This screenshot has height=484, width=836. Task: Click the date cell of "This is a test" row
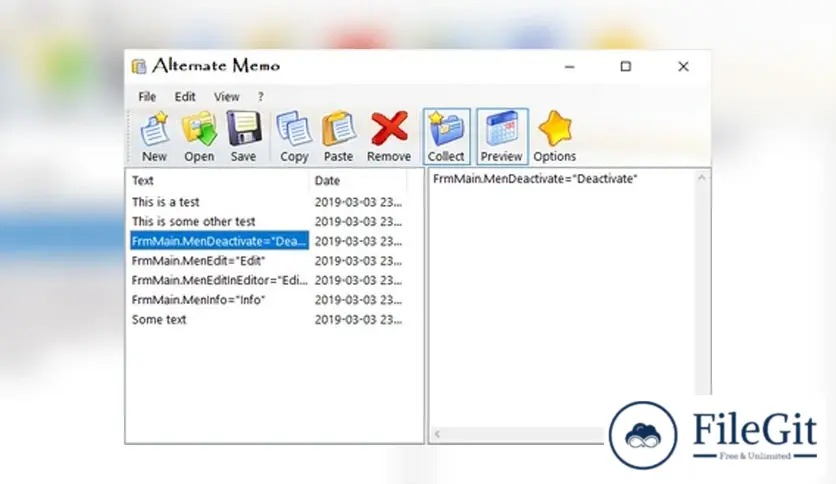358,202
